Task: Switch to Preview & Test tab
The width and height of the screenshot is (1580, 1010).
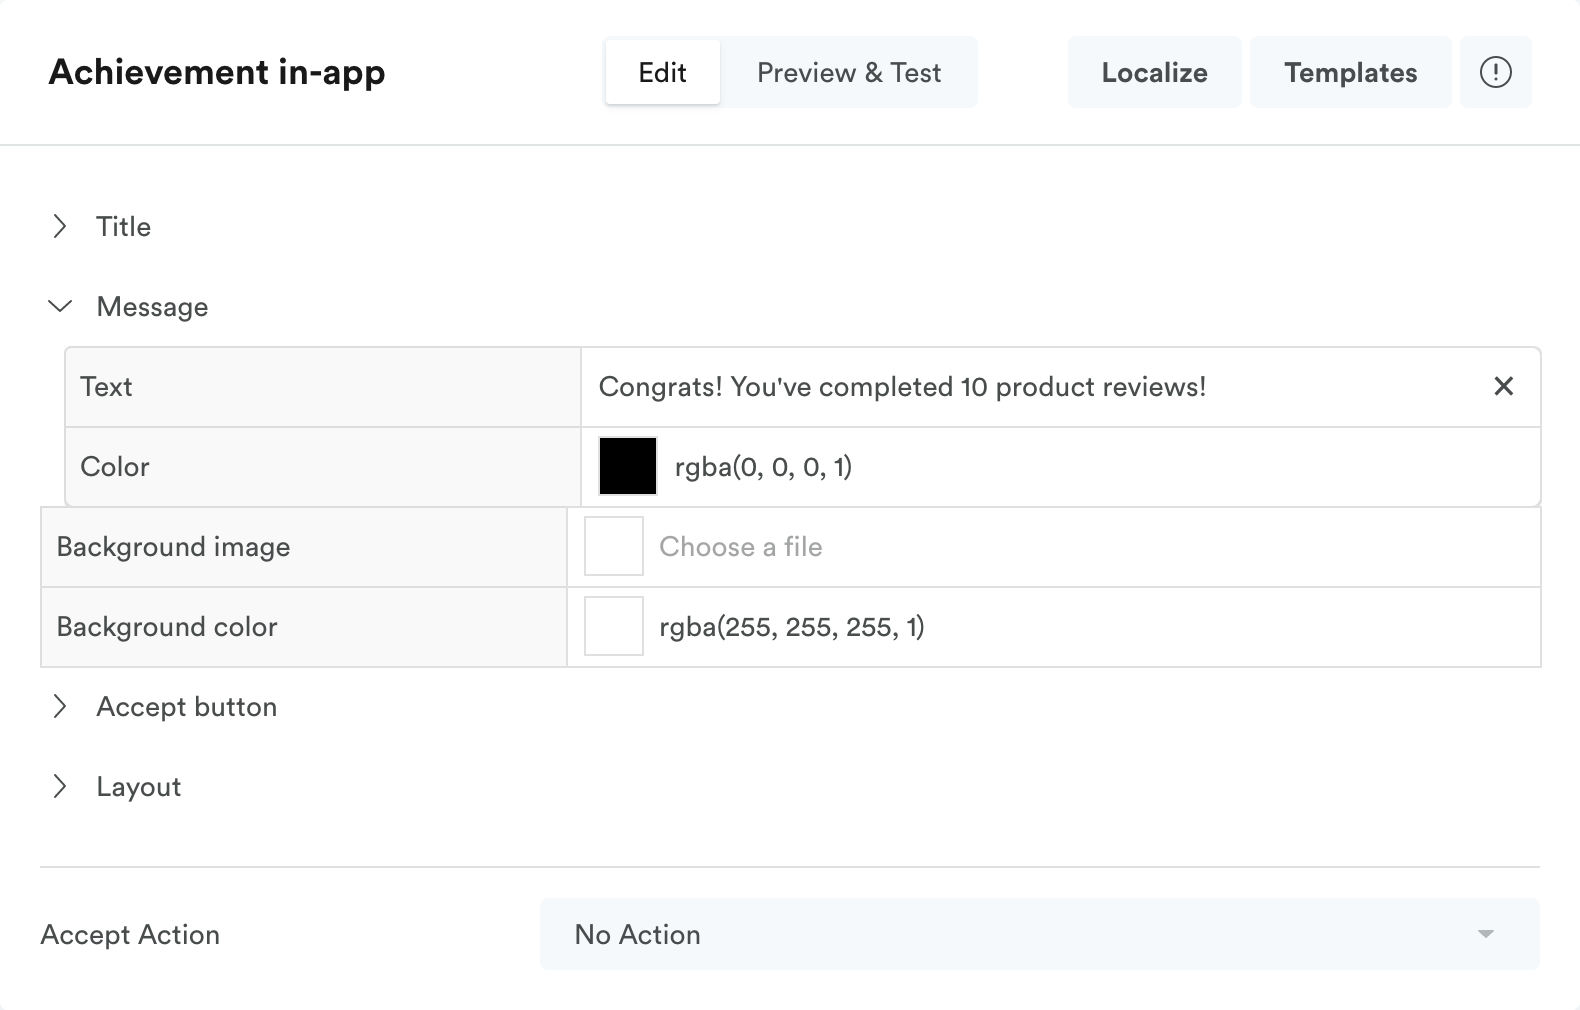Action: (849, 72)
